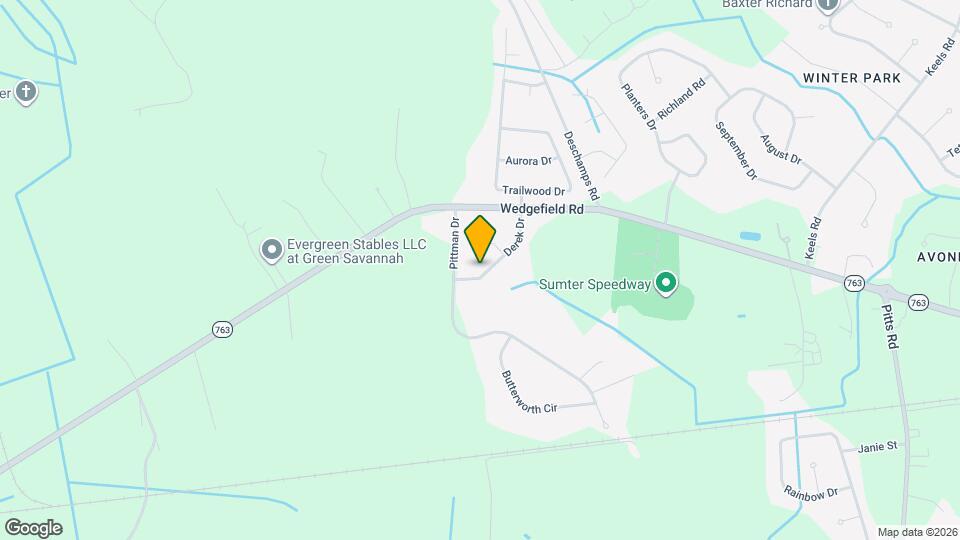Select the Baxter Richard location pin
960x540 pixels.
pyautogui.click(x=828, y=6)
